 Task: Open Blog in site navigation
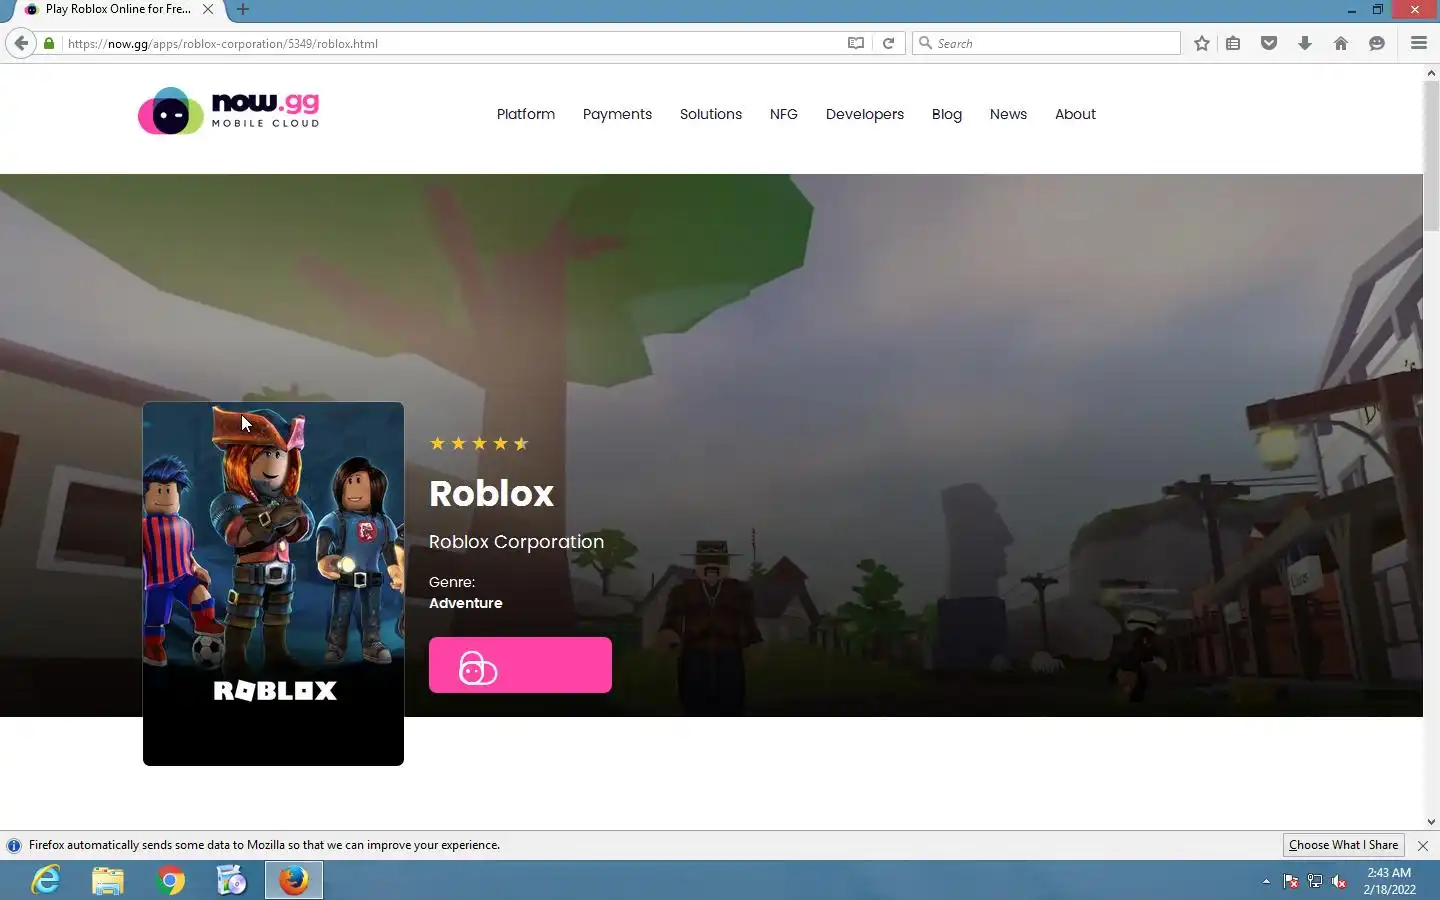[947, 114]
